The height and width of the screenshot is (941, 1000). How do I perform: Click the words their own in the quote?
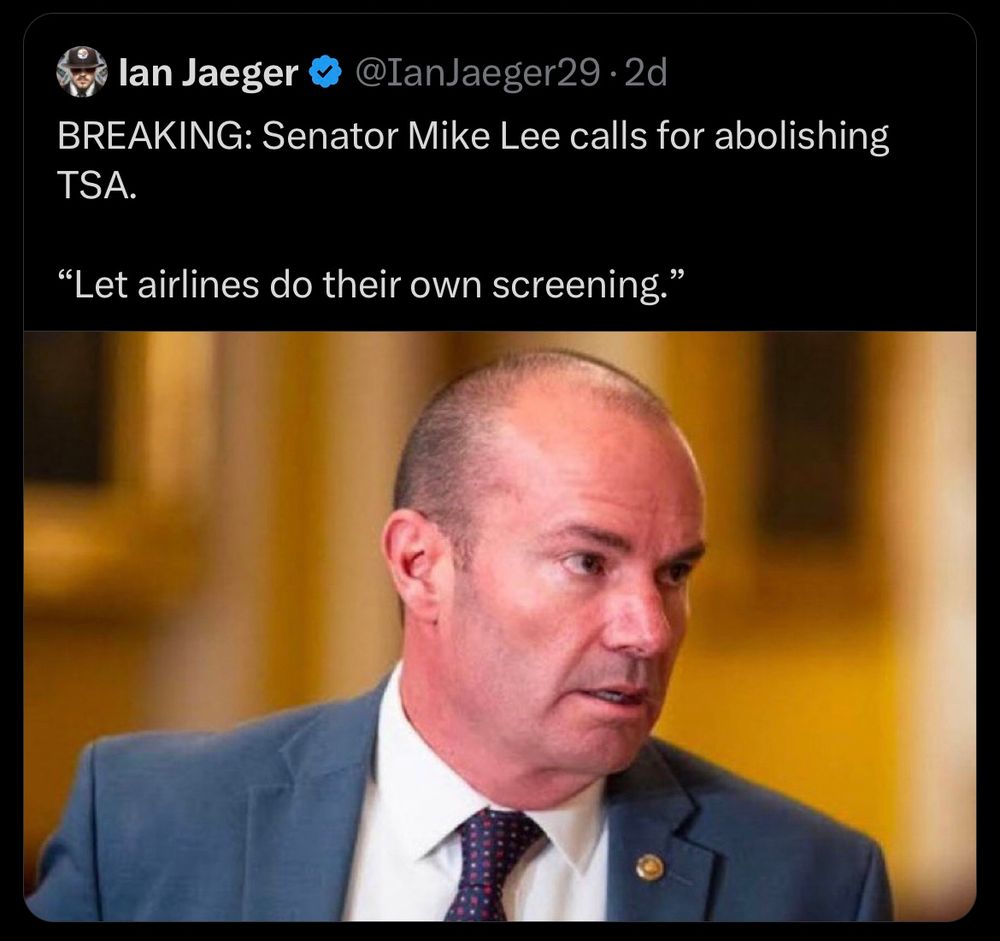coord(401,285)
